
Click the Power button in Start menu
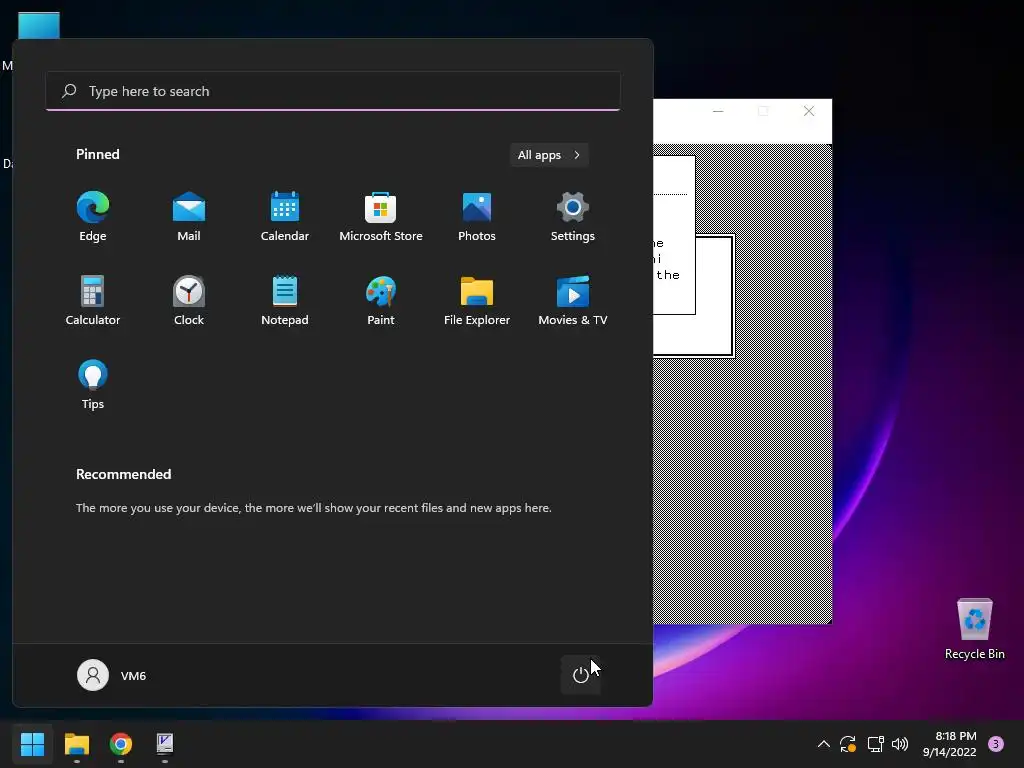click(581, 675)
